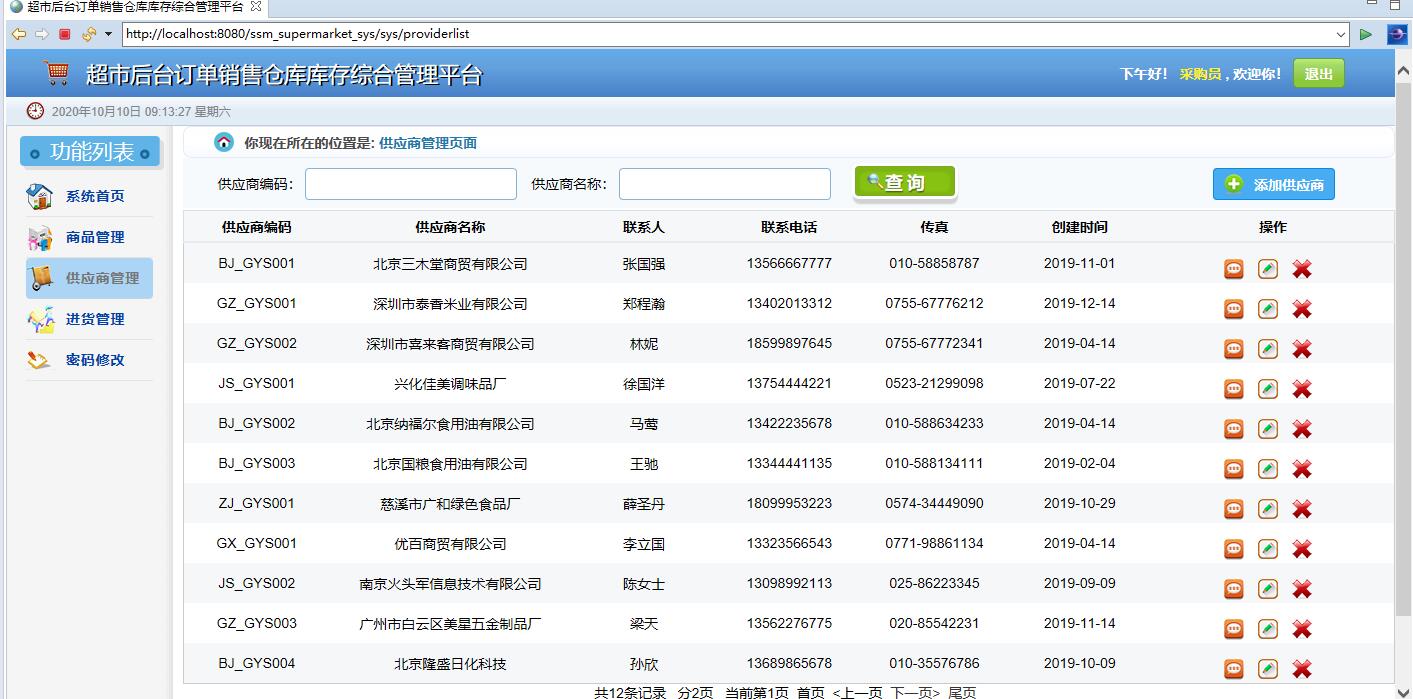This screenshot has height=699, width=1413.
Task: Delete supplier 兴化佳美调味品厂 with red X icon
Action: (x=1301, y=388)
